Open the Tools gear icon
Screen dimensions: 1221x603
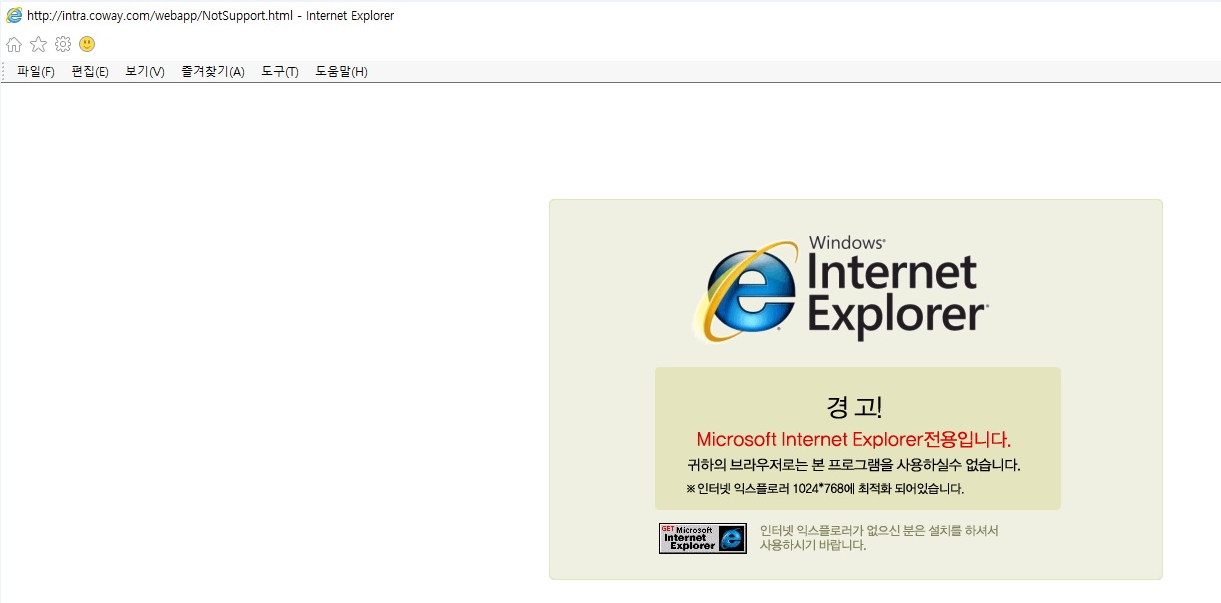pyautogui.click(x=63, y=44)
